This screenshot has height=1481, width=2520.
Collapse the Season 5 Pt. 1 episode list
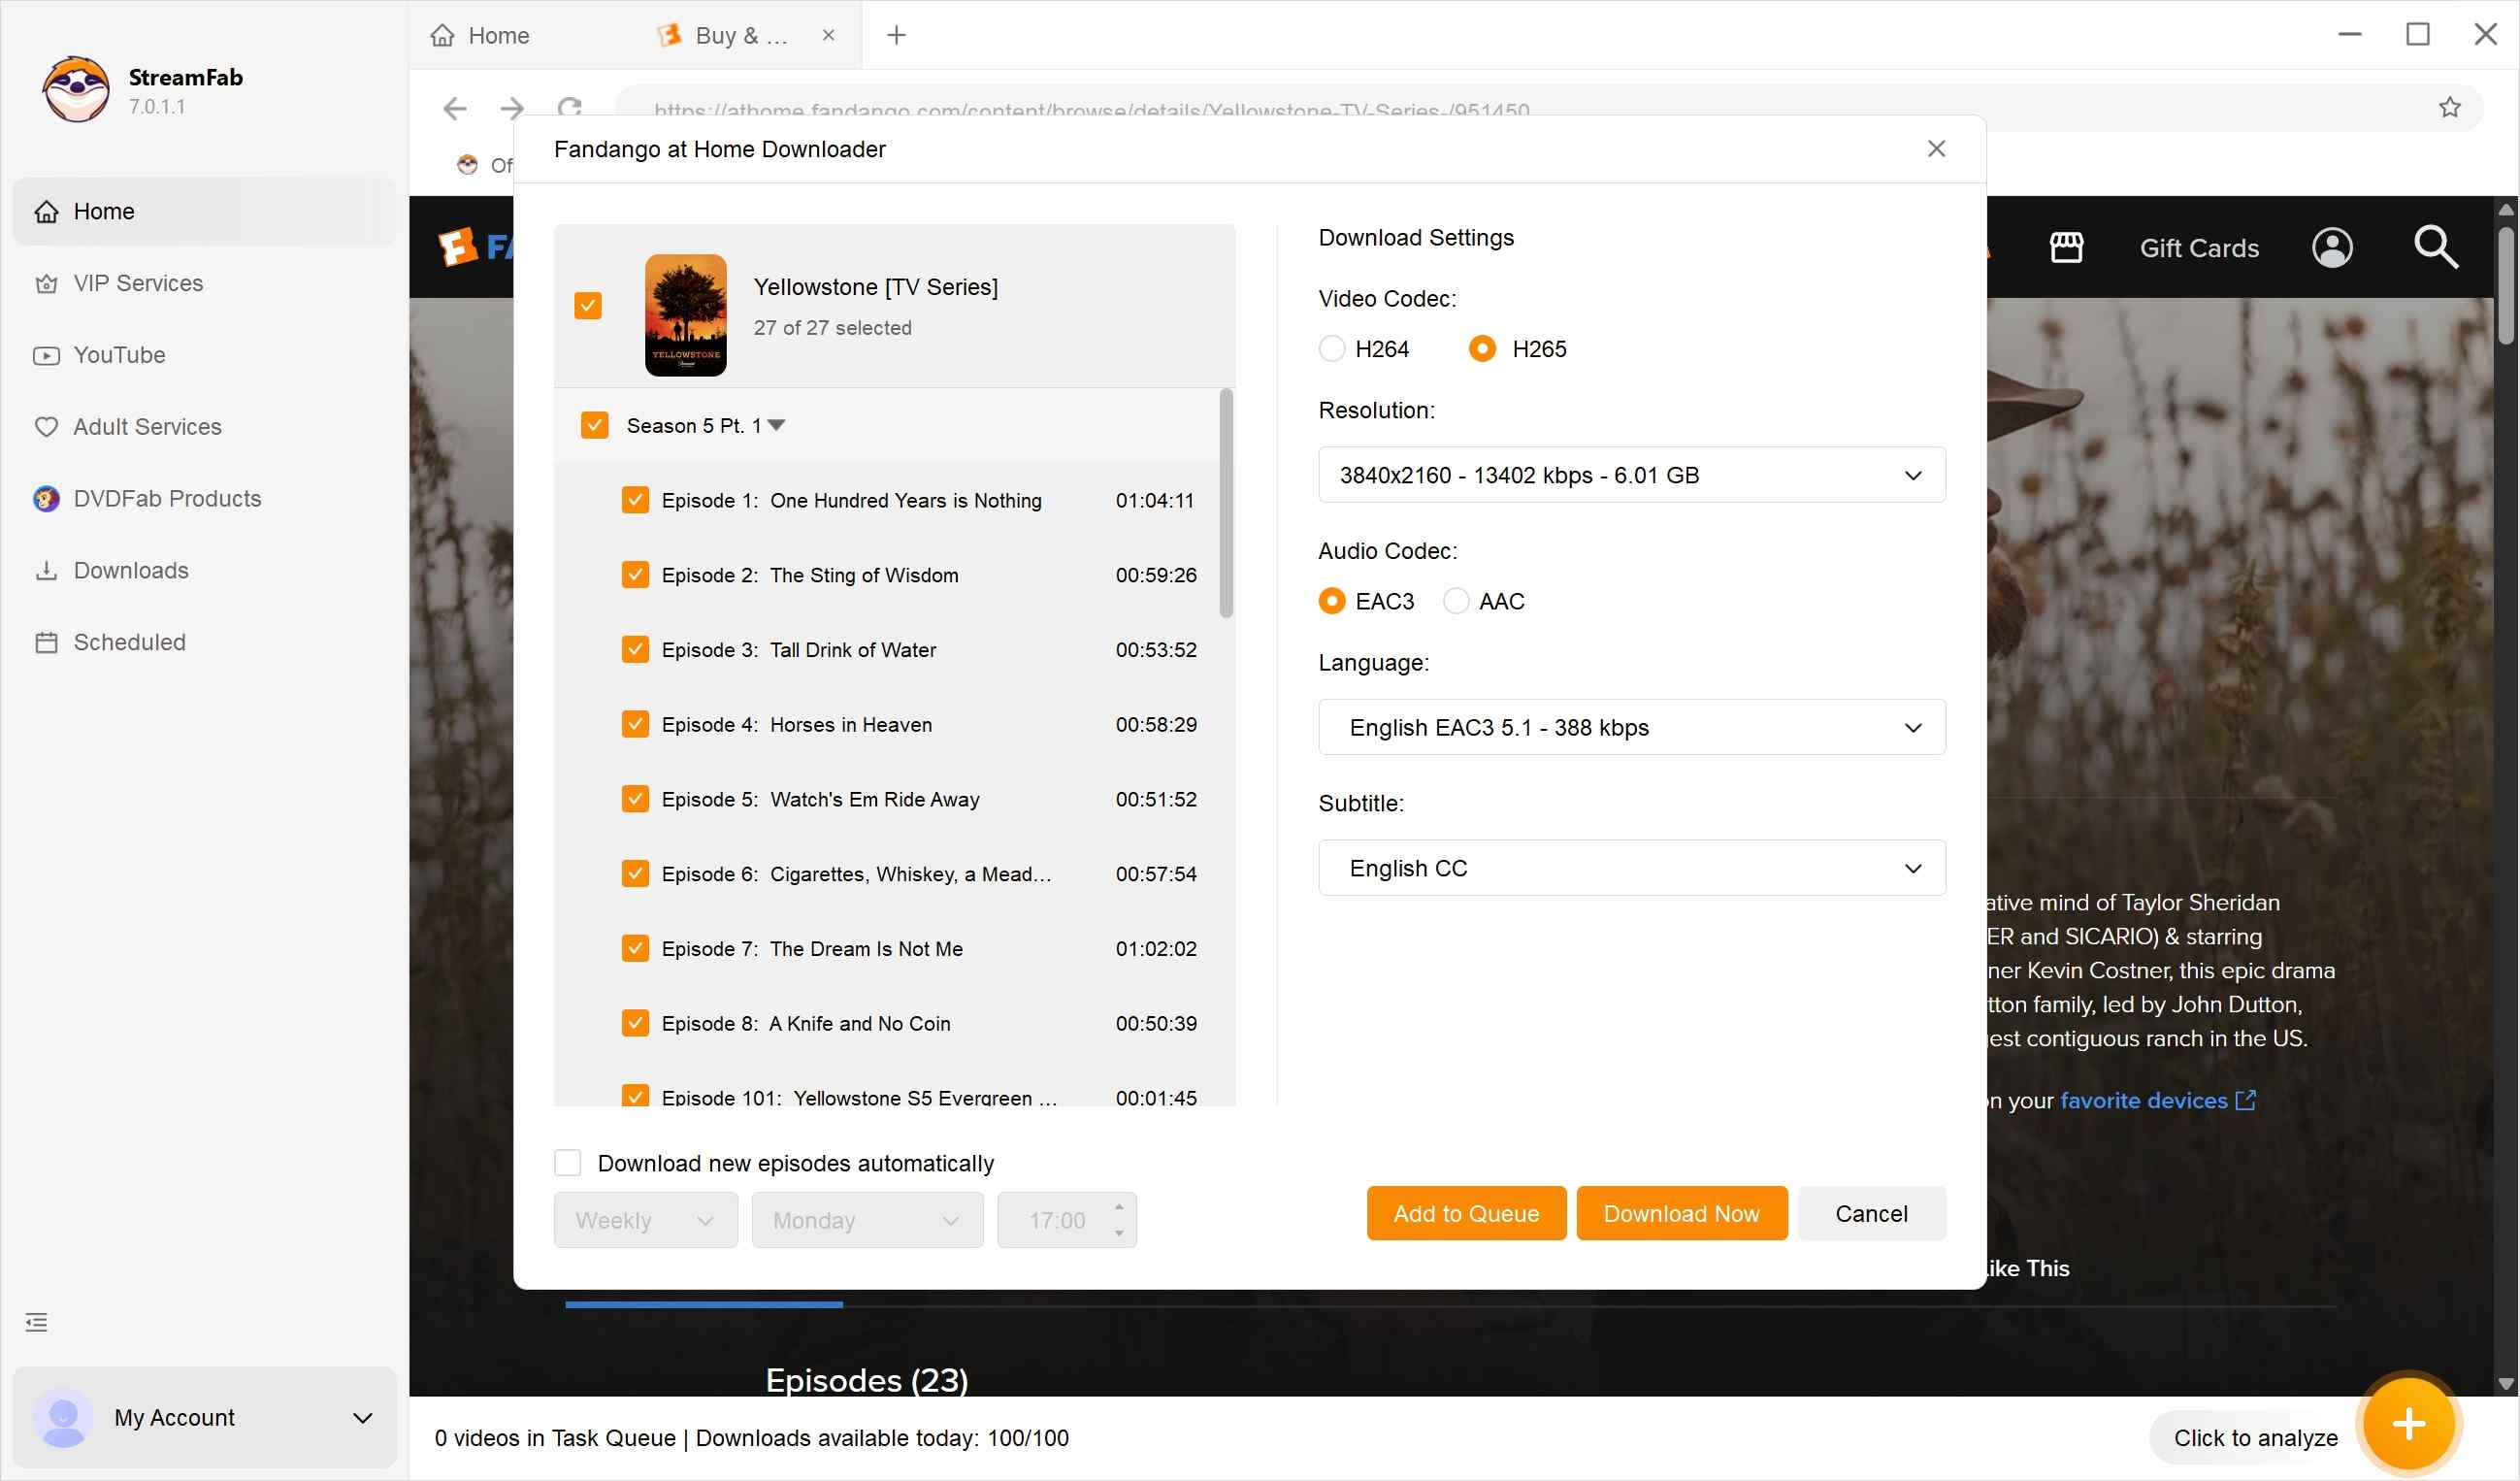(x=777, y=424)
